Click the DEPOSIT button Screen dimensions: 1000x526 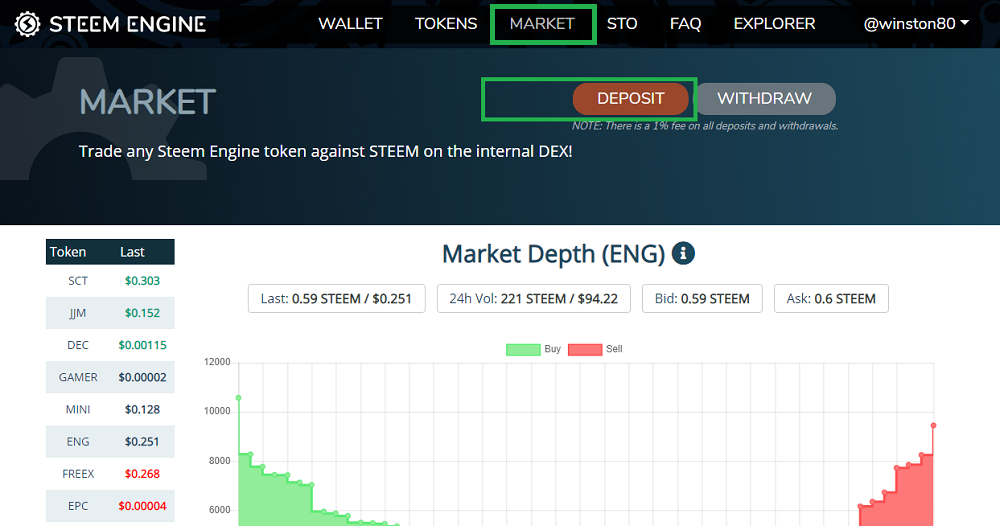click(631, 99)
